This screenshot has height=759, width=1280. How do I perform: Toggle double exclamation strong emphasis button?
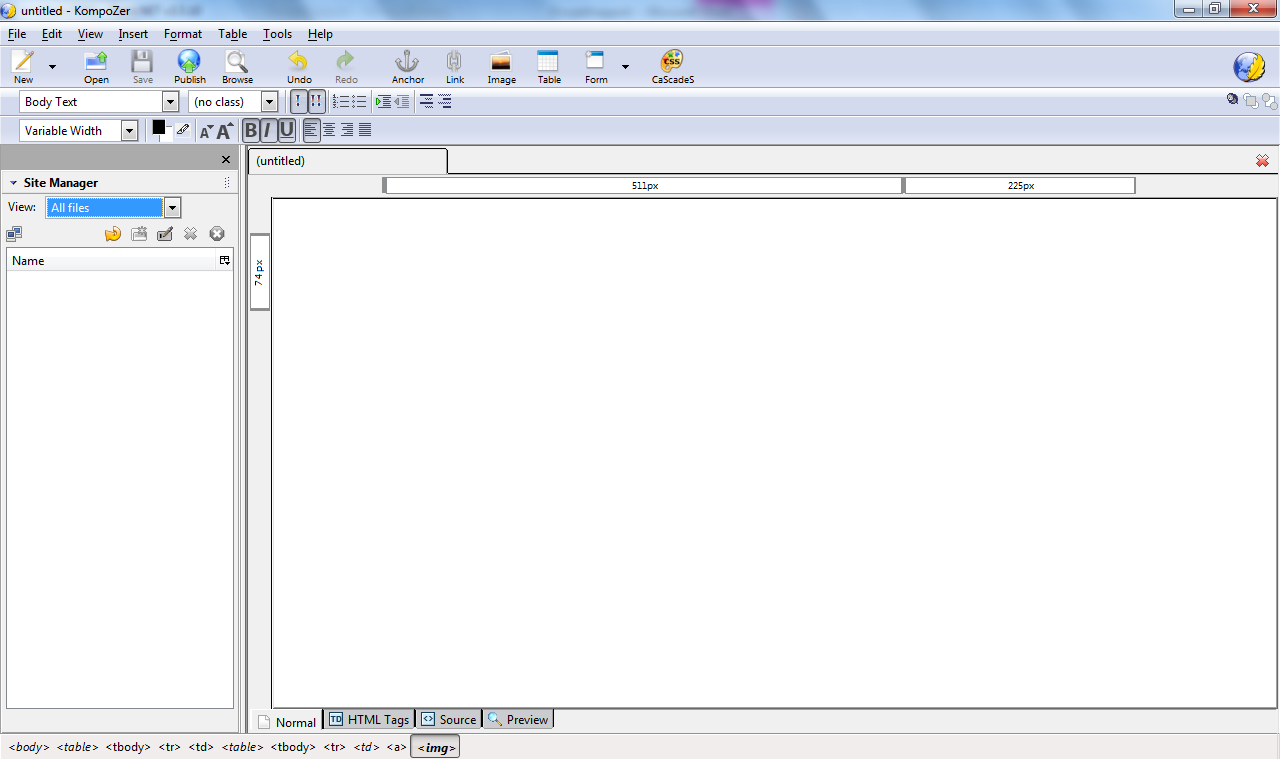tap(316, 102)
